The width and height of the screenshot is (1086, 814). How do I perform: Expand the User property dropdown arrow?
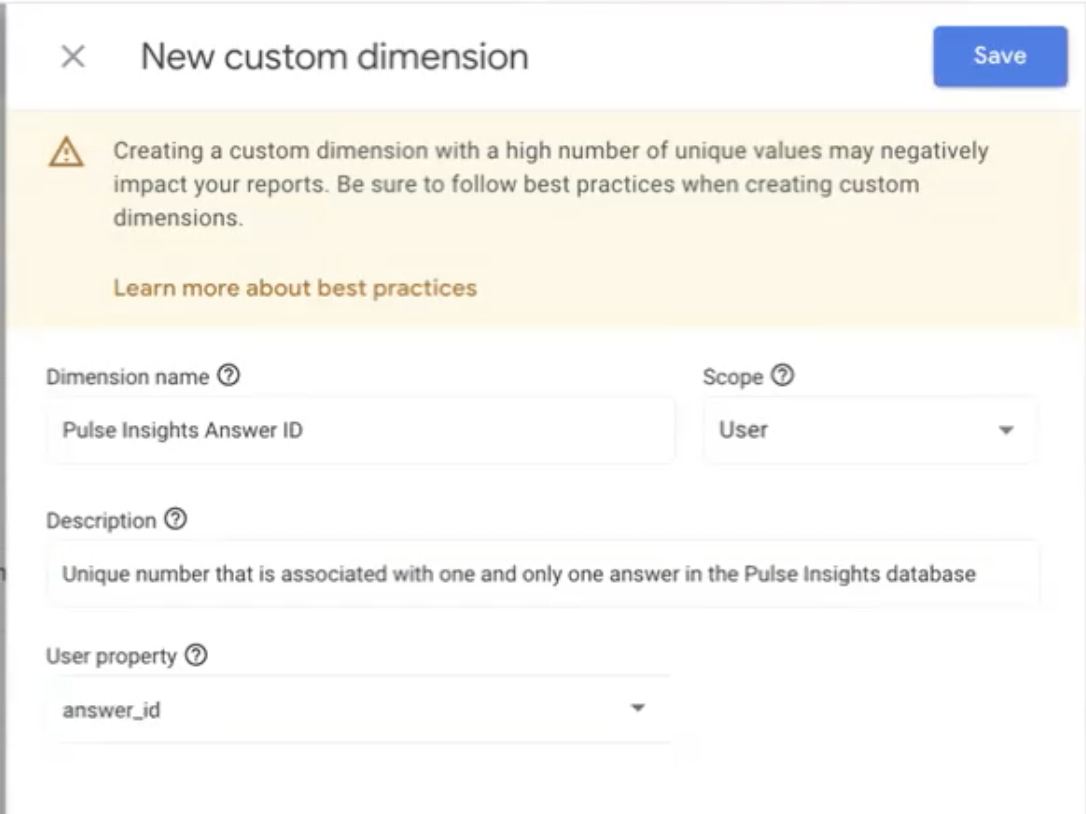click(x=636, y=709)
